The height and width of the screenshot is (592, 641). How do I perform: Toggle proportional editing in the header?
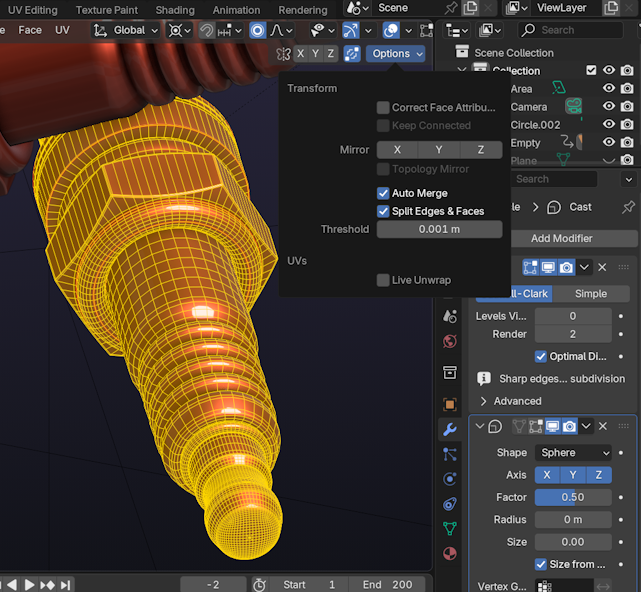click(258, 30)
